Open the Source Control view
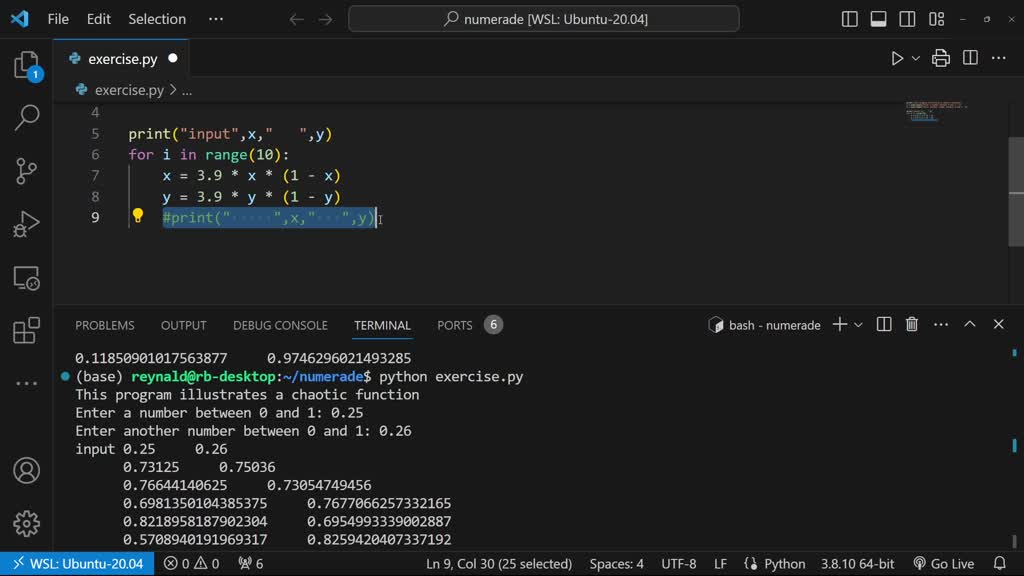This screenshot has height=576, width=1024. (x=26, y=170)
